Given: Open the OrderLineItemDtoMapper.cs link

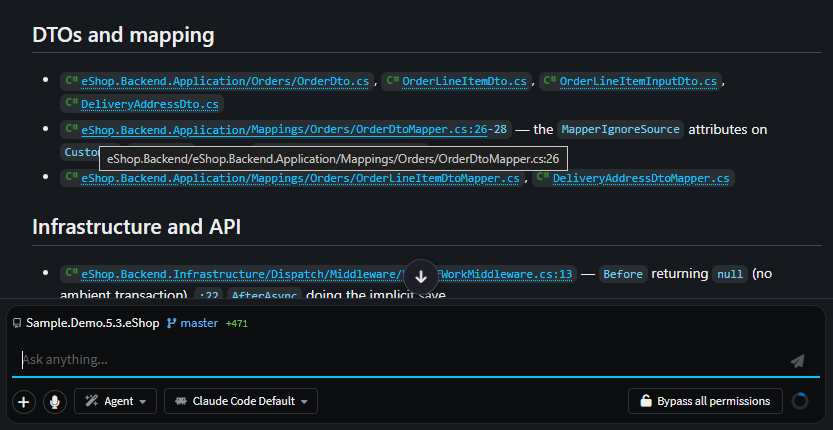Looking at the screenshot, I should (300, 178).
